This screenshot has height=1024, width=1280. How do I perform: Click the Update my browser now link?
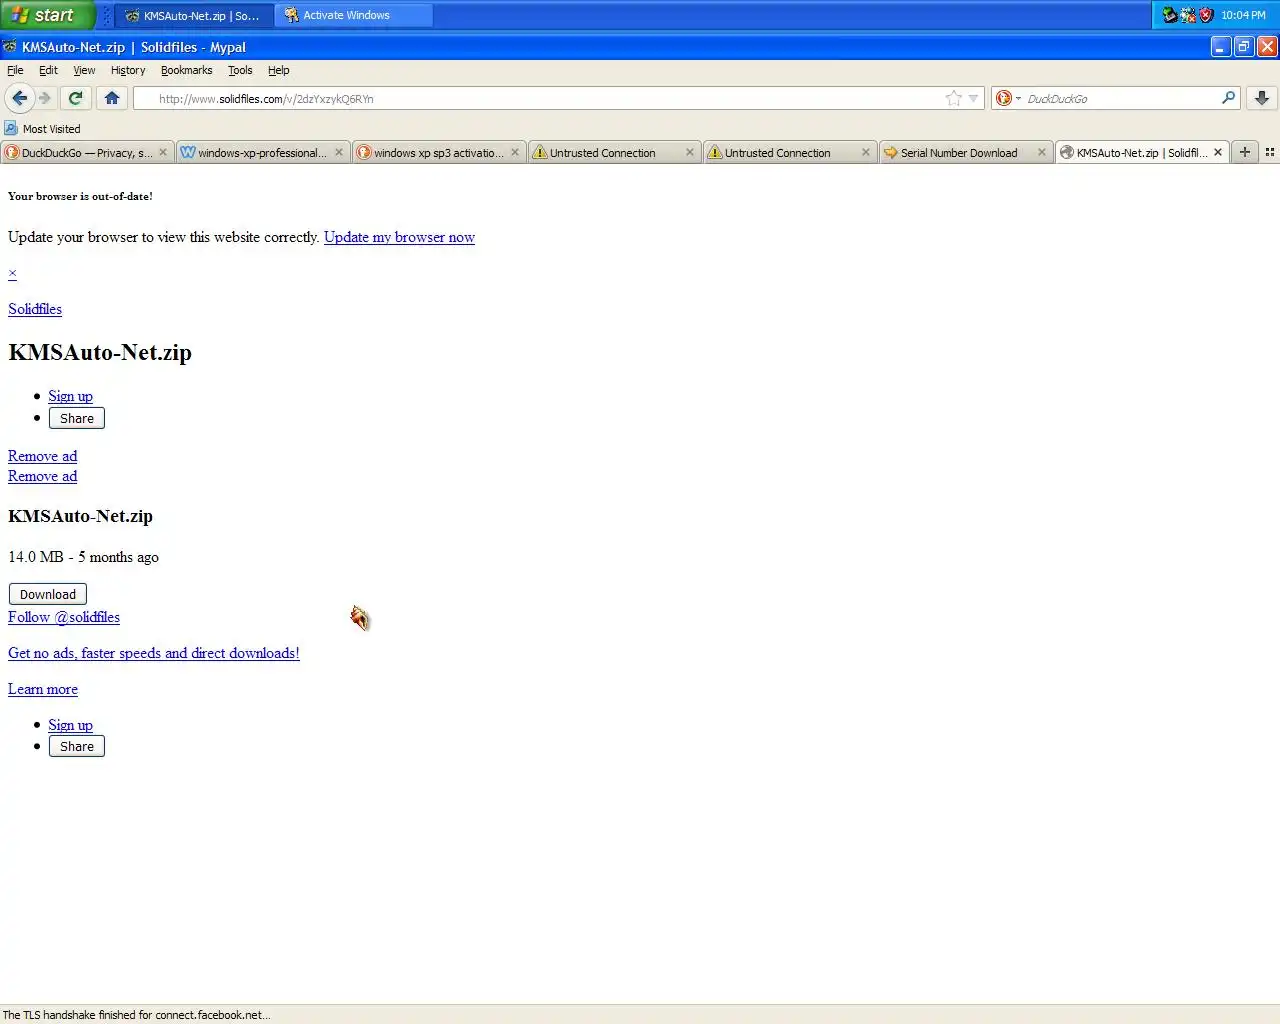(399, 237)
